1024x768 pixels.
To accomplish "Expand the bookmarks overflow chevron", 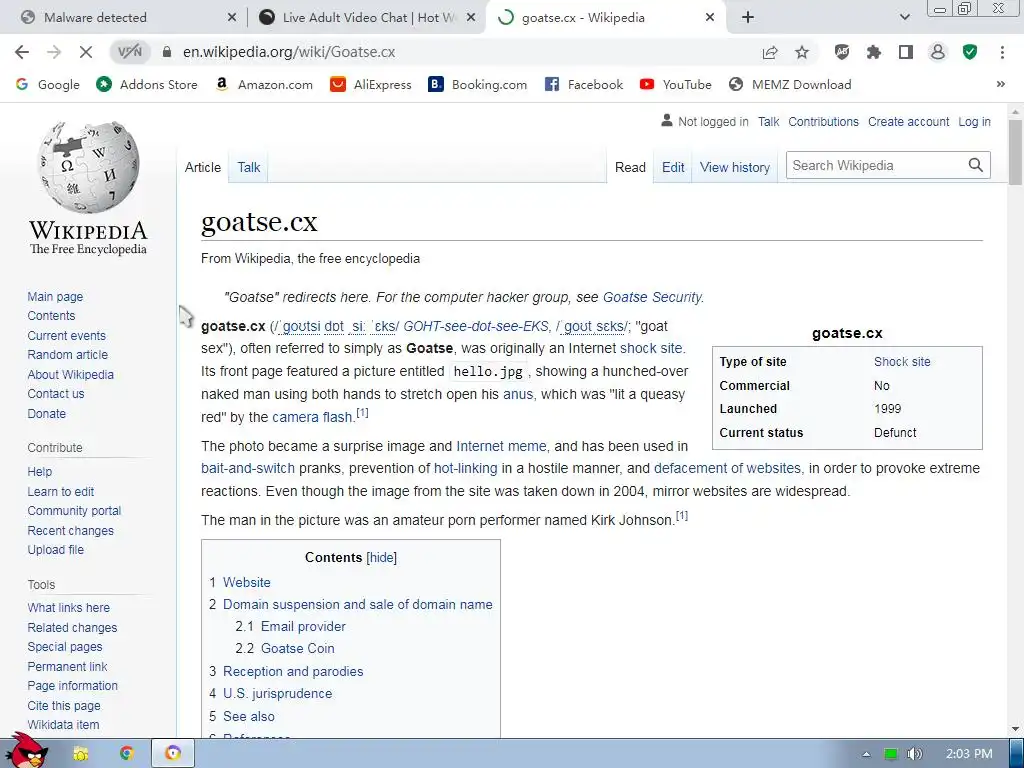I will pos(1000,84).
